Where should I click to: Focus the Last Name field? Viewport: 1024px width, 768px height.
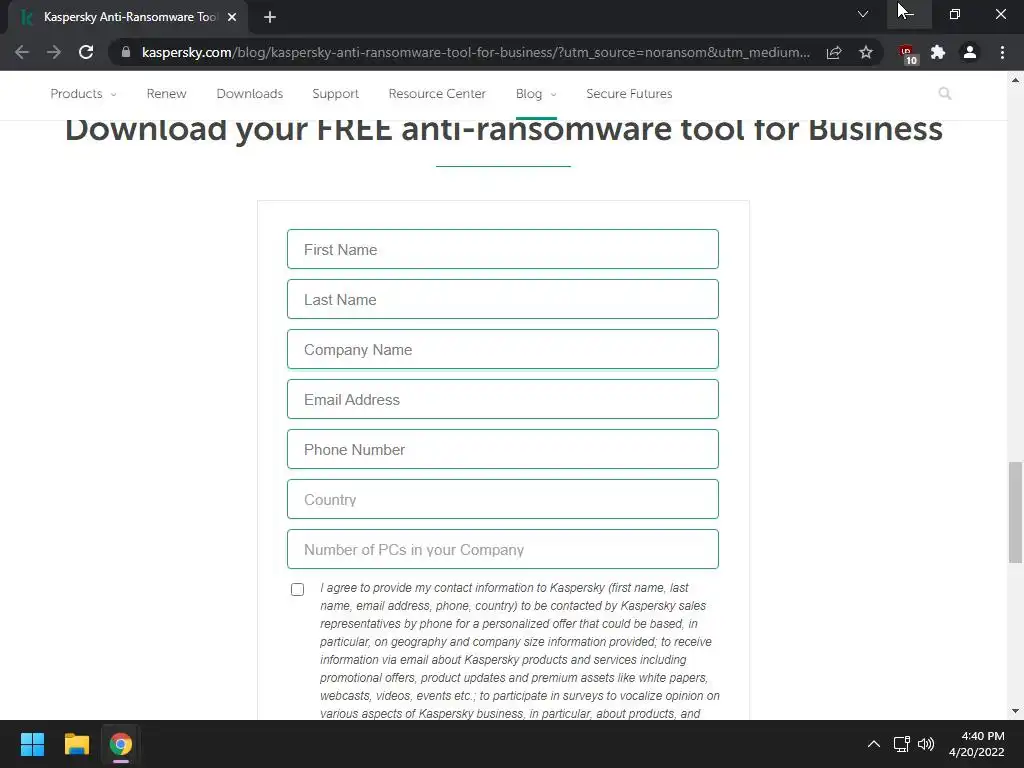503,299
